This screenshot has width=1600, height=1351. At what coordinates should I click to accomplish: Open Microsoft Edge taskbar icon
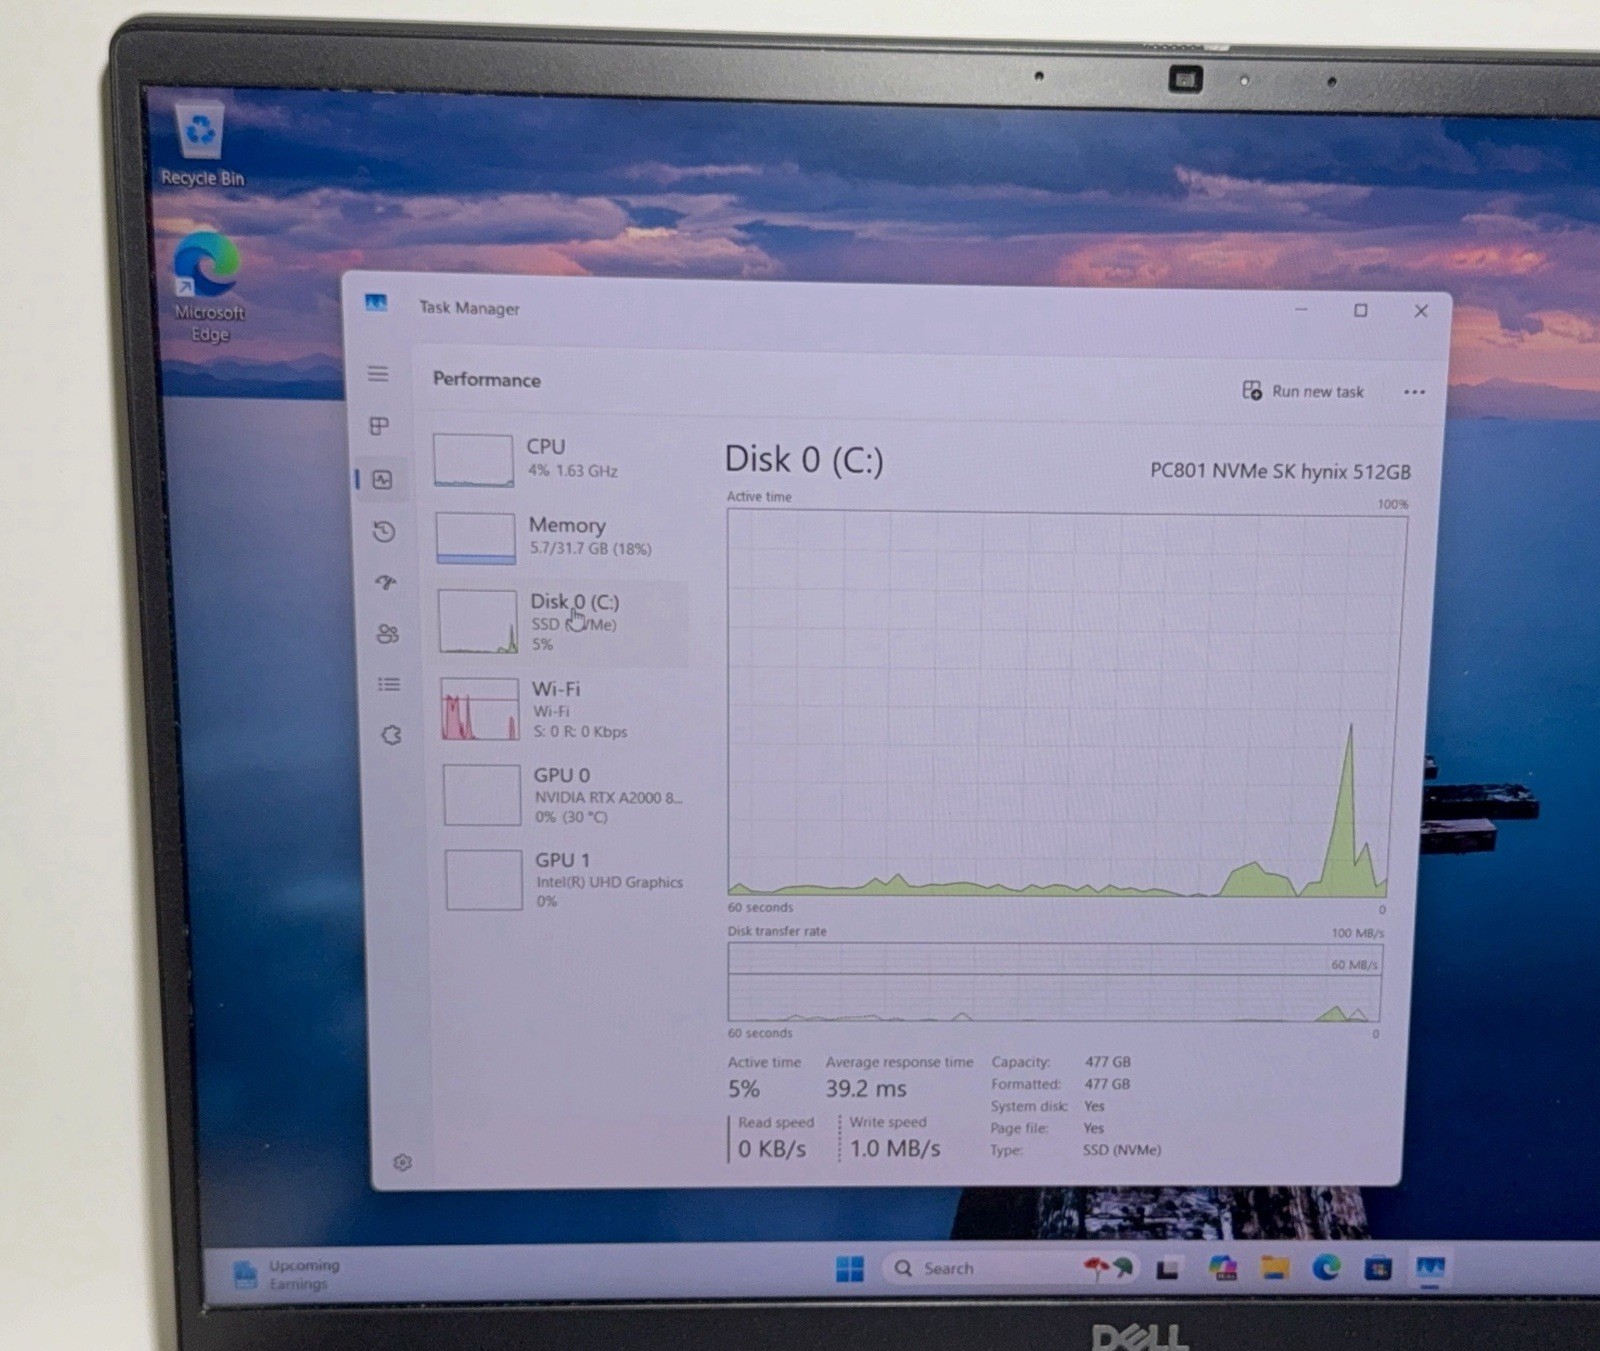[x=1326, y=1268]
